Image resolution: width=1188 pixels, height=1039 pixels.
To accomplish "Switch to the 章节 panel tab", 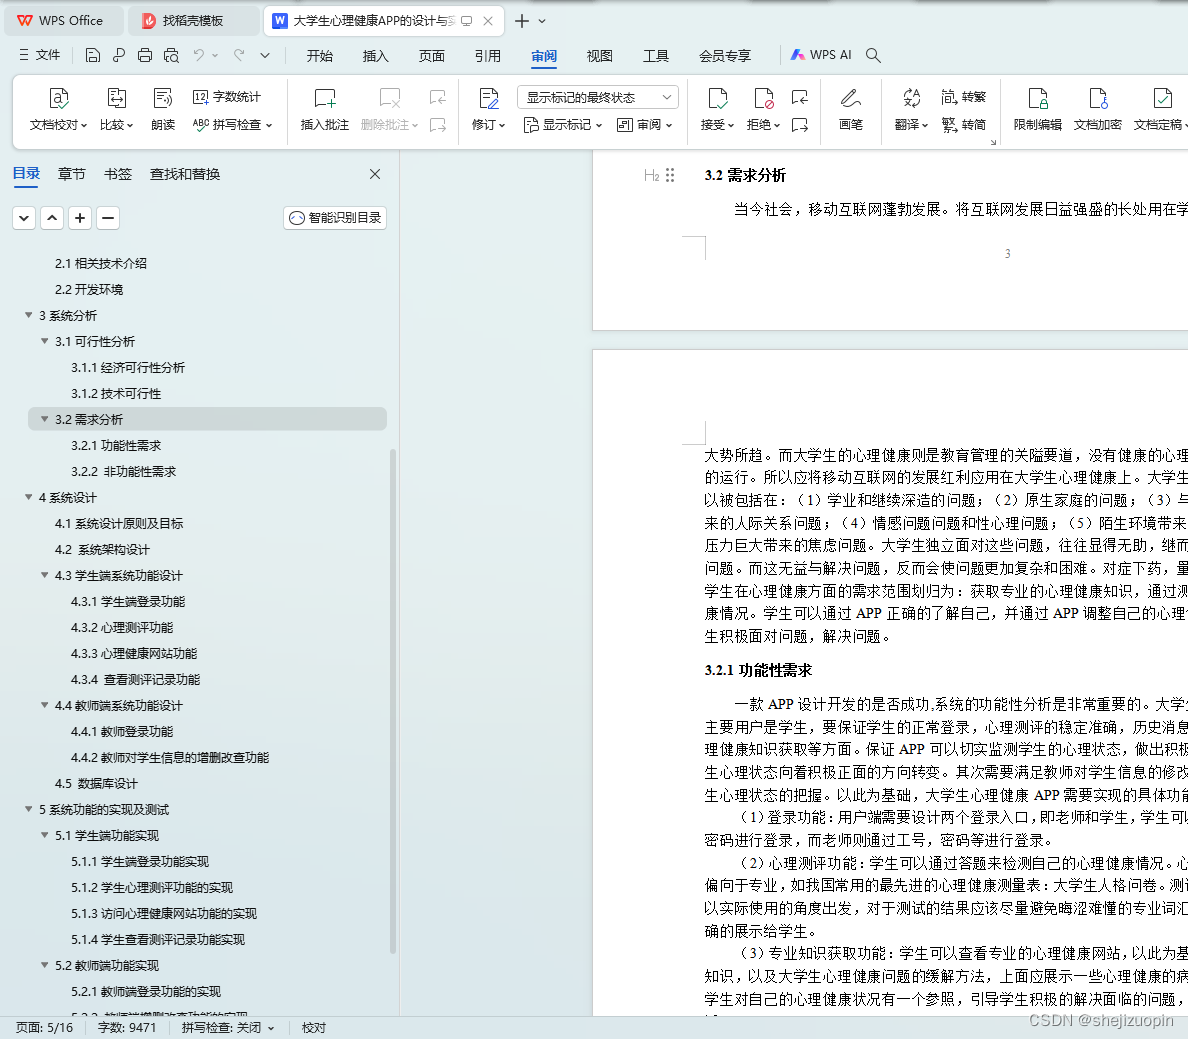I will pyautogui.click(x=71, y=174).
